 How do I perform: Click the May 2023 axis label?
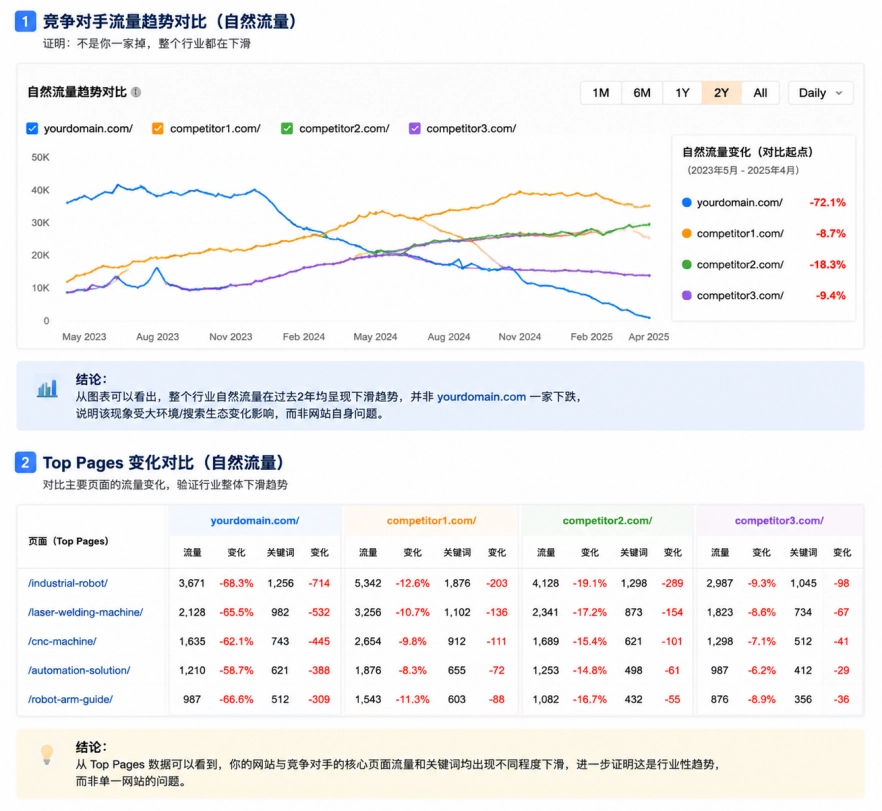84,336
